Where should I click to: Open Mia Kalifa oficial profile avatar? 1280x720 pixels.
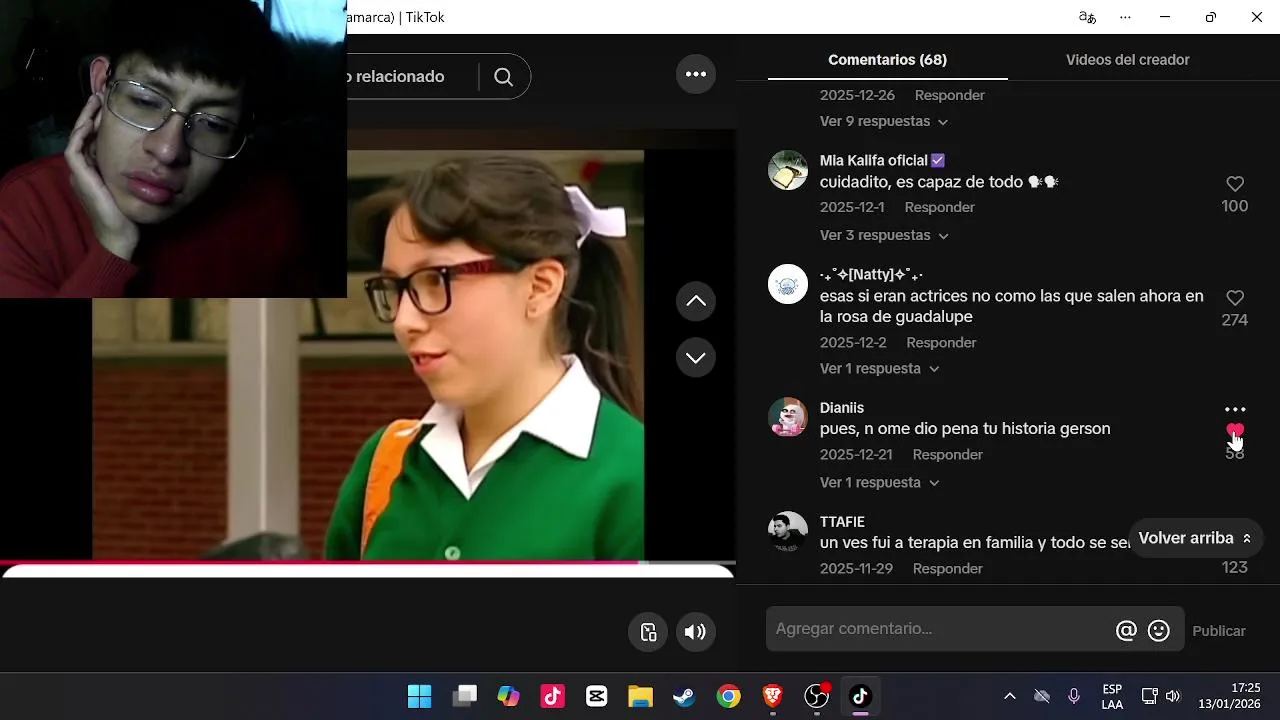point(788,170)
